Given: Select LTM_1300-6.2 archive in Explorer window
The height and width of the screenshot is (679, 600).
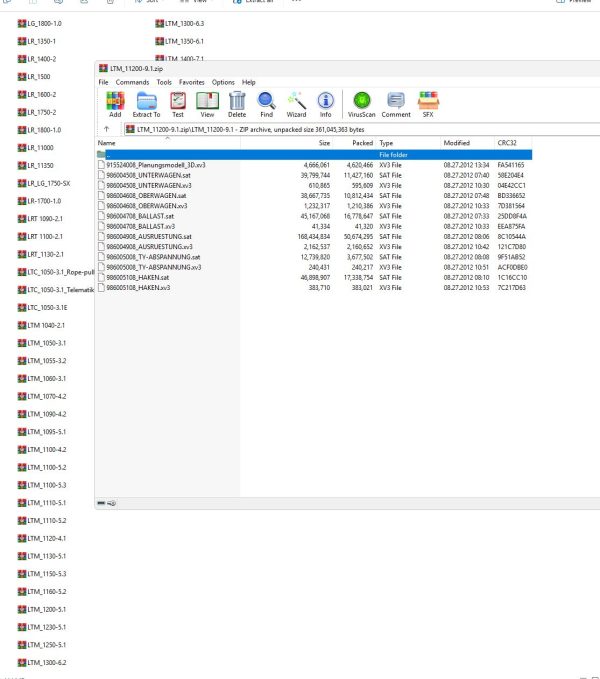Looking at the screenshot, I should click(x=42, y=663).
